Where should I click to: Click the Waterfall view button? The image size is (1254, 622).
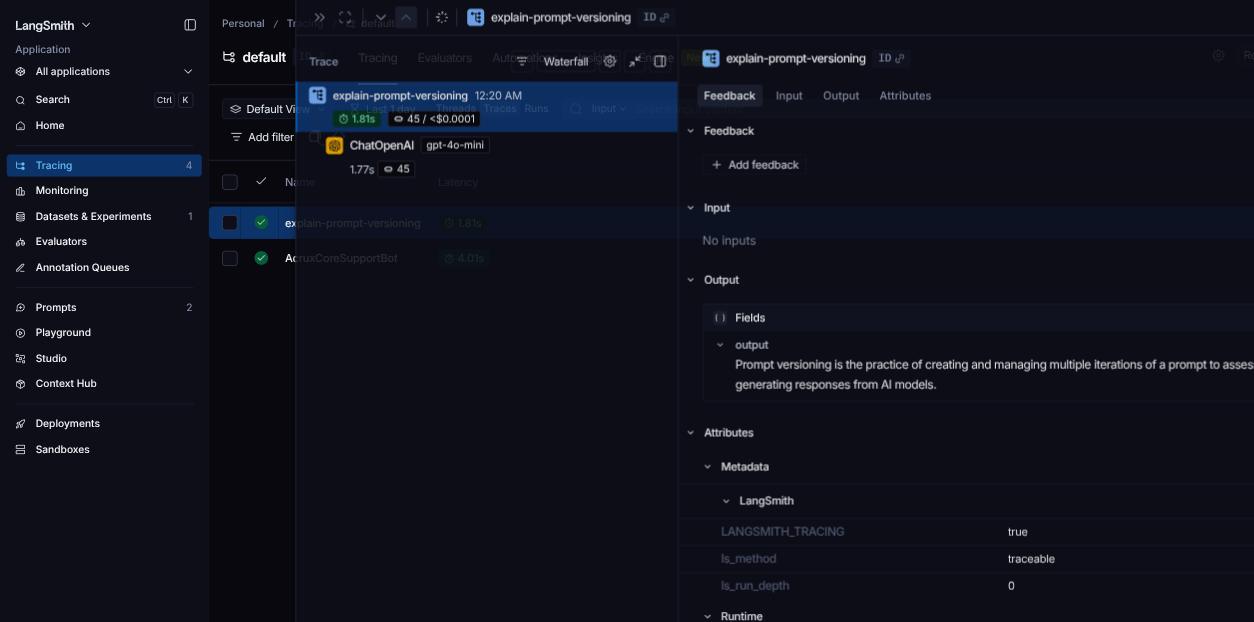566,61
